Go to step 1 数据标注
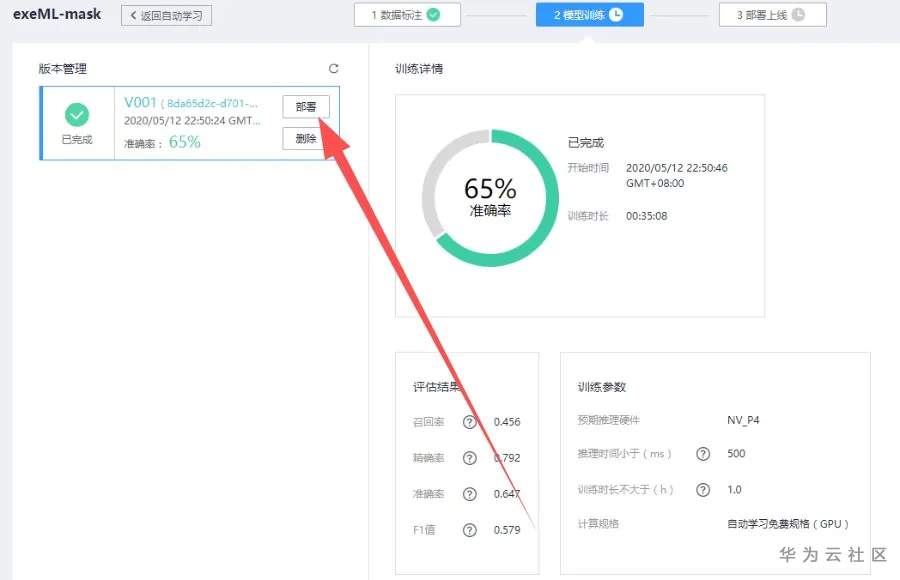The height and width of the screenshot is (580, 900). click(408, 15)
